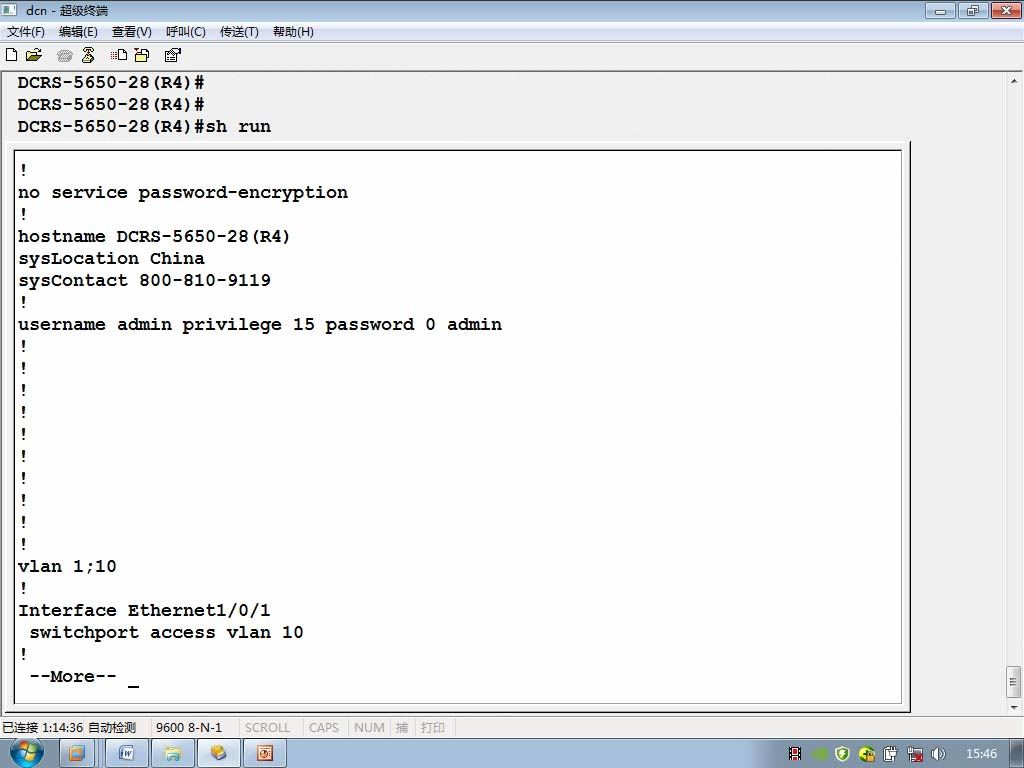
Task: Click the 'sysLocation China' line
Action: (111, 259)
